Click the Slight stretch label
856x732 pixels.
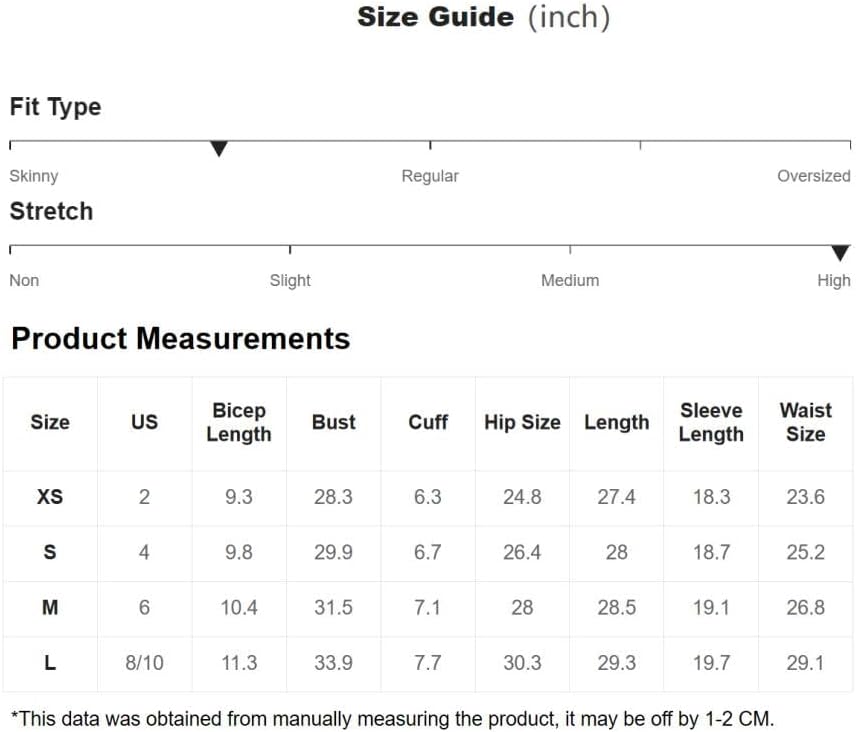[x=290, y=281]
